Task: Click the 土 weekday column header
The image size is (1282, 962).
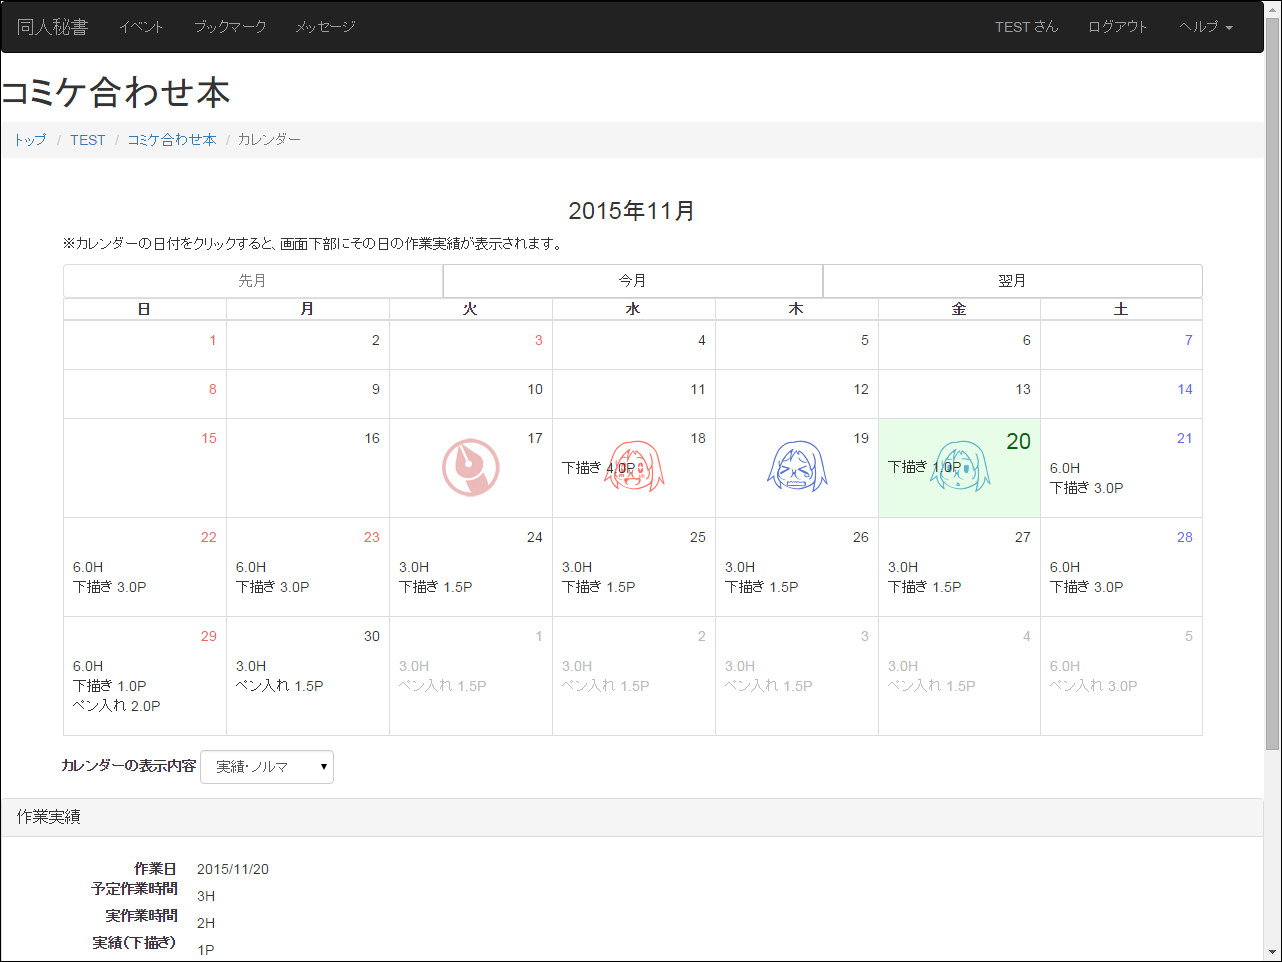Action: click(x=1121, y=309)
